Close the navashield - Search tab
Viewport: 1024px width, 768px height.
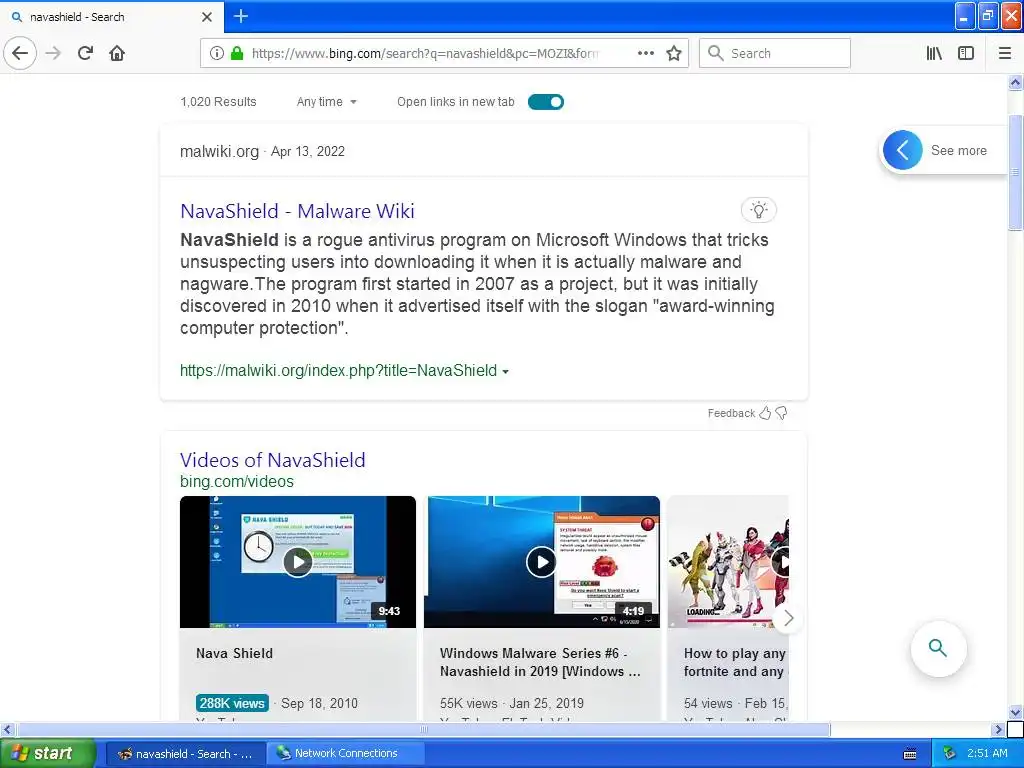[x=206, y=17]
